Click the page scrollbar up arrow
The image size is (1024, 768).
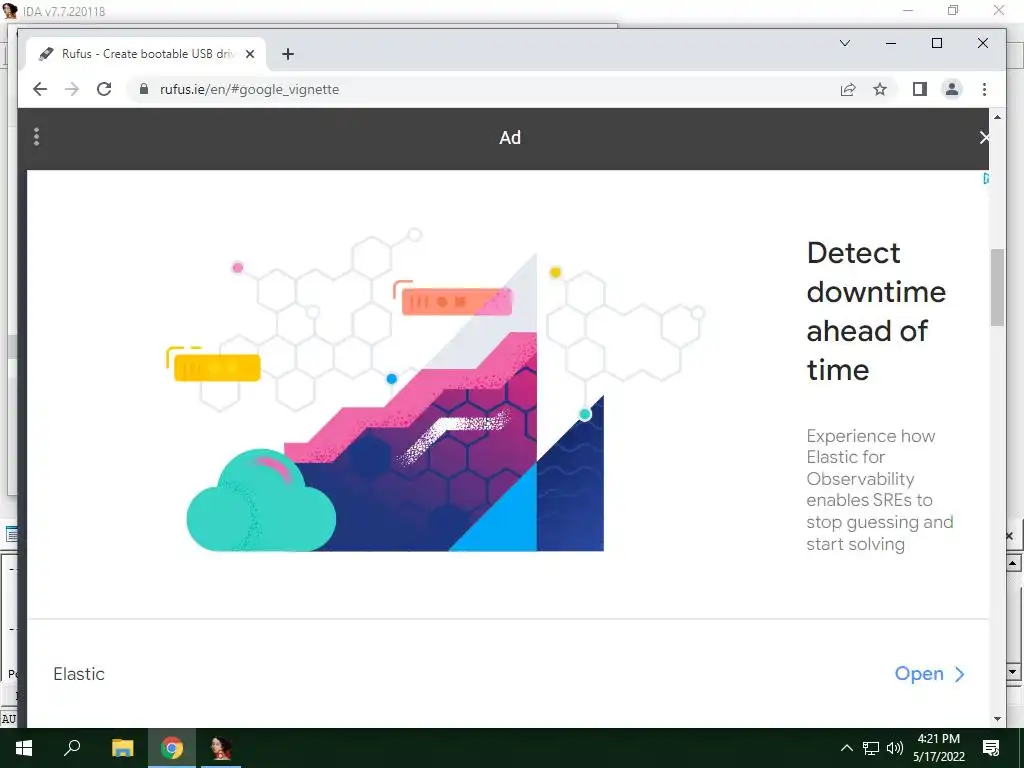997,117
